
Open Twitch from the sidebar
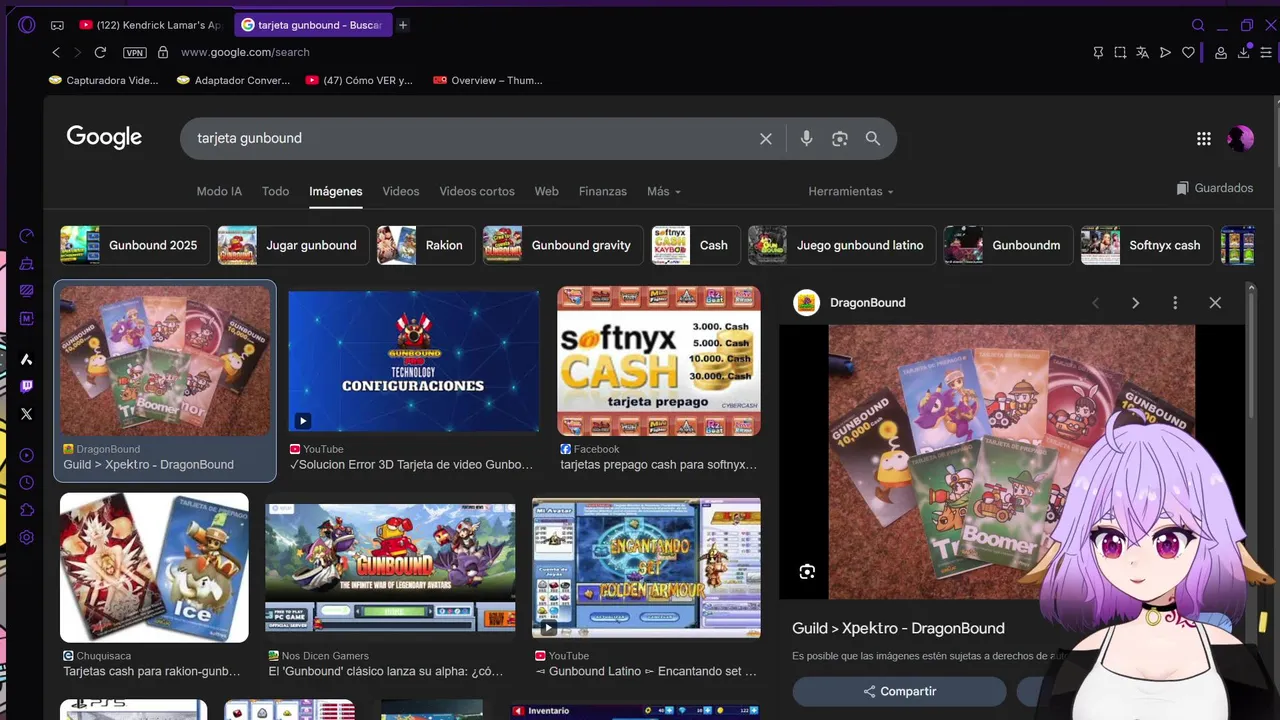pos(27,386)
